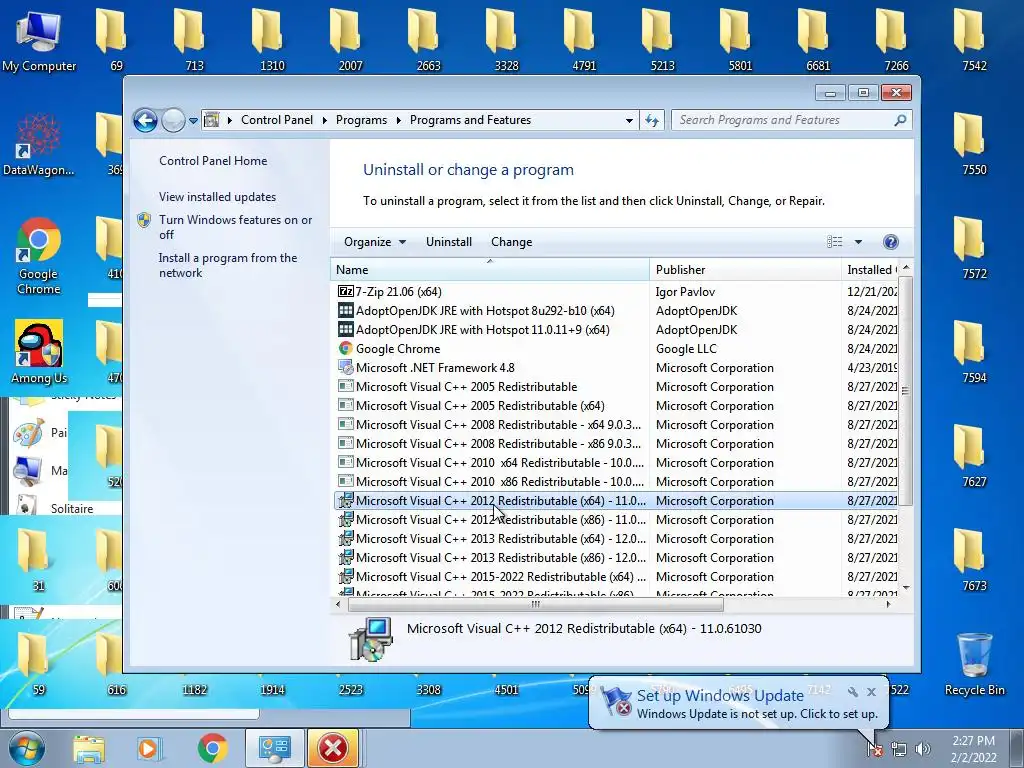Click the Programs and Features breadcrumb
Image resolution: width=1024 pixels, height=768 pixels.
(470, 120)
